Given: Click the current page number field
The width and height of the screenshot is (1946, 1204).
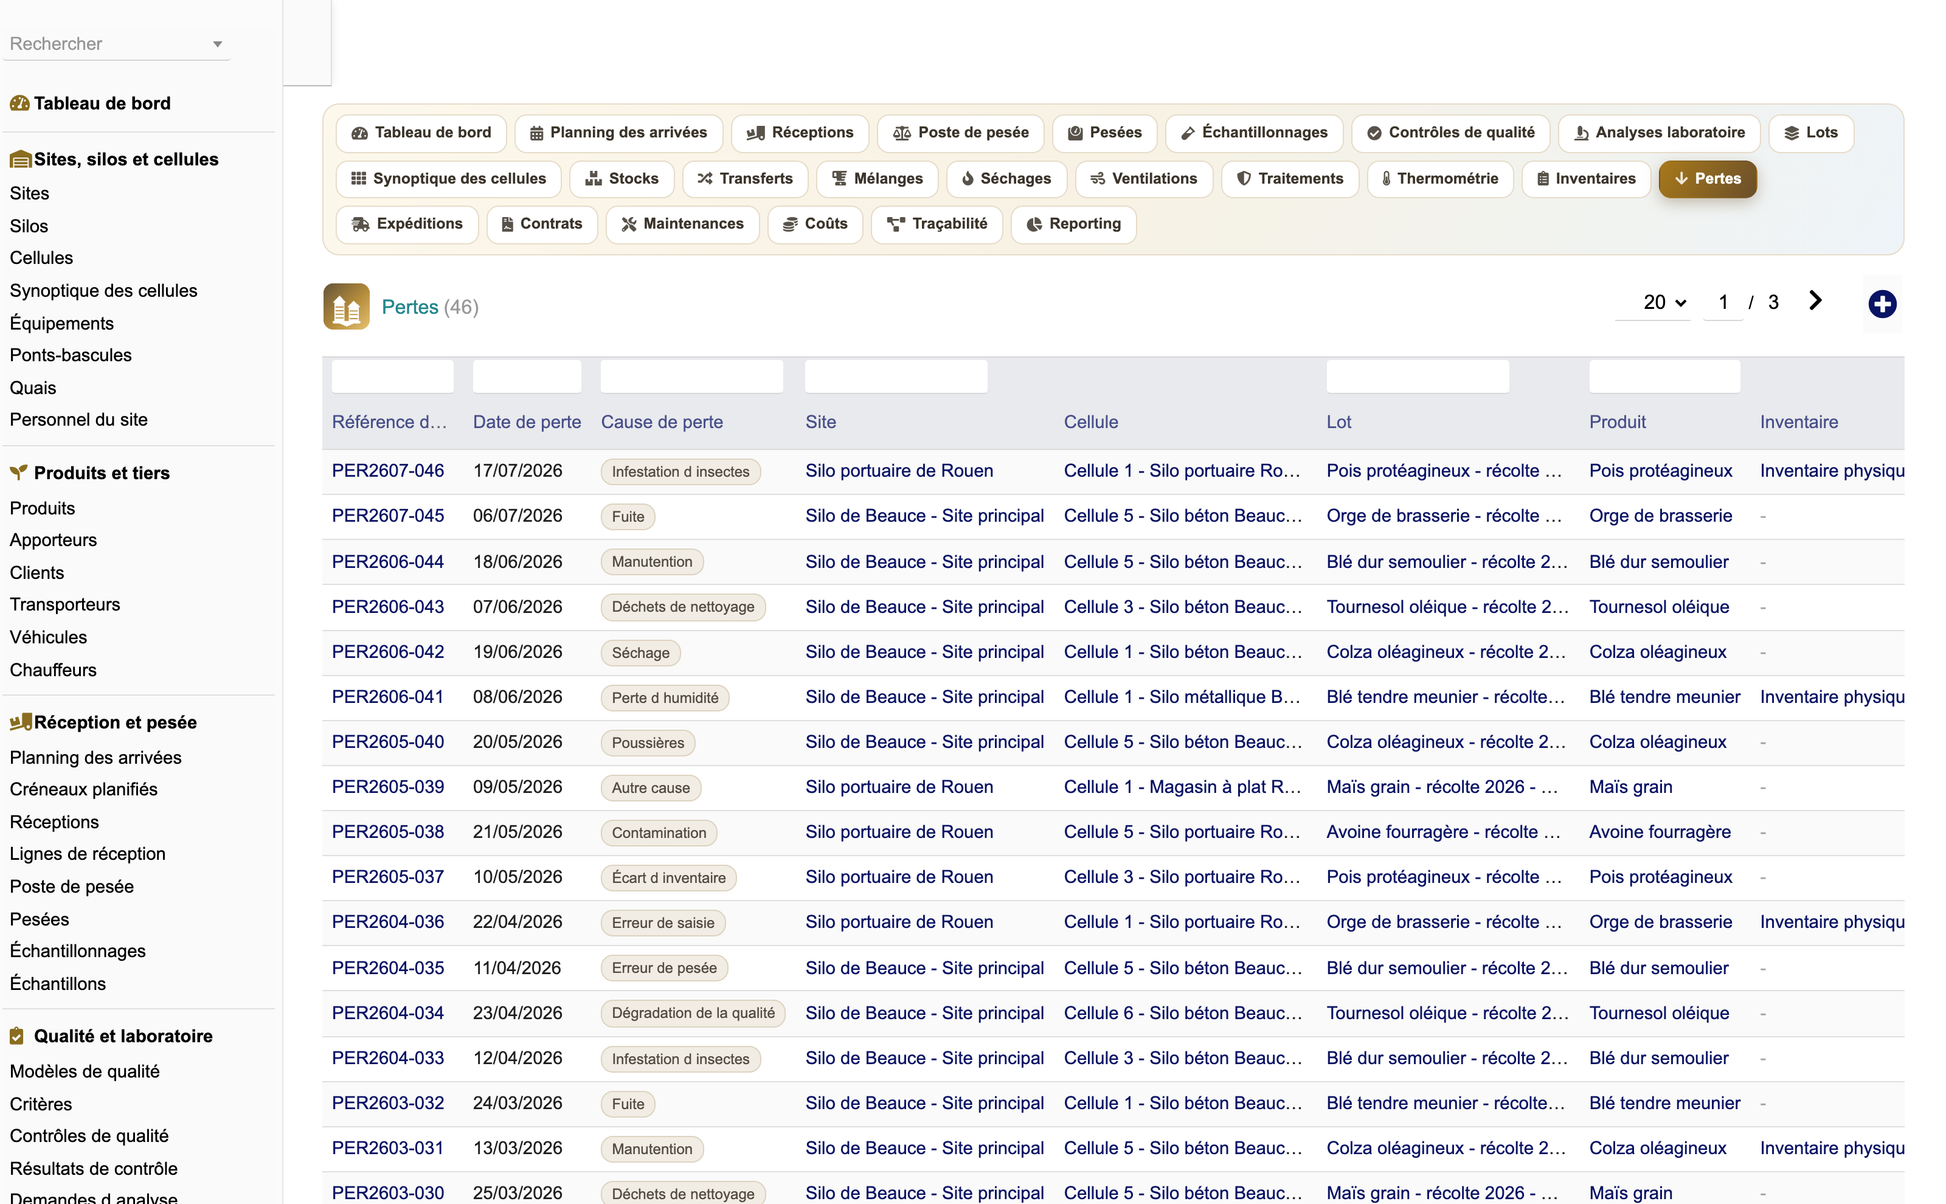Looking at the screenshot, I should click(x=1723, y=302).
